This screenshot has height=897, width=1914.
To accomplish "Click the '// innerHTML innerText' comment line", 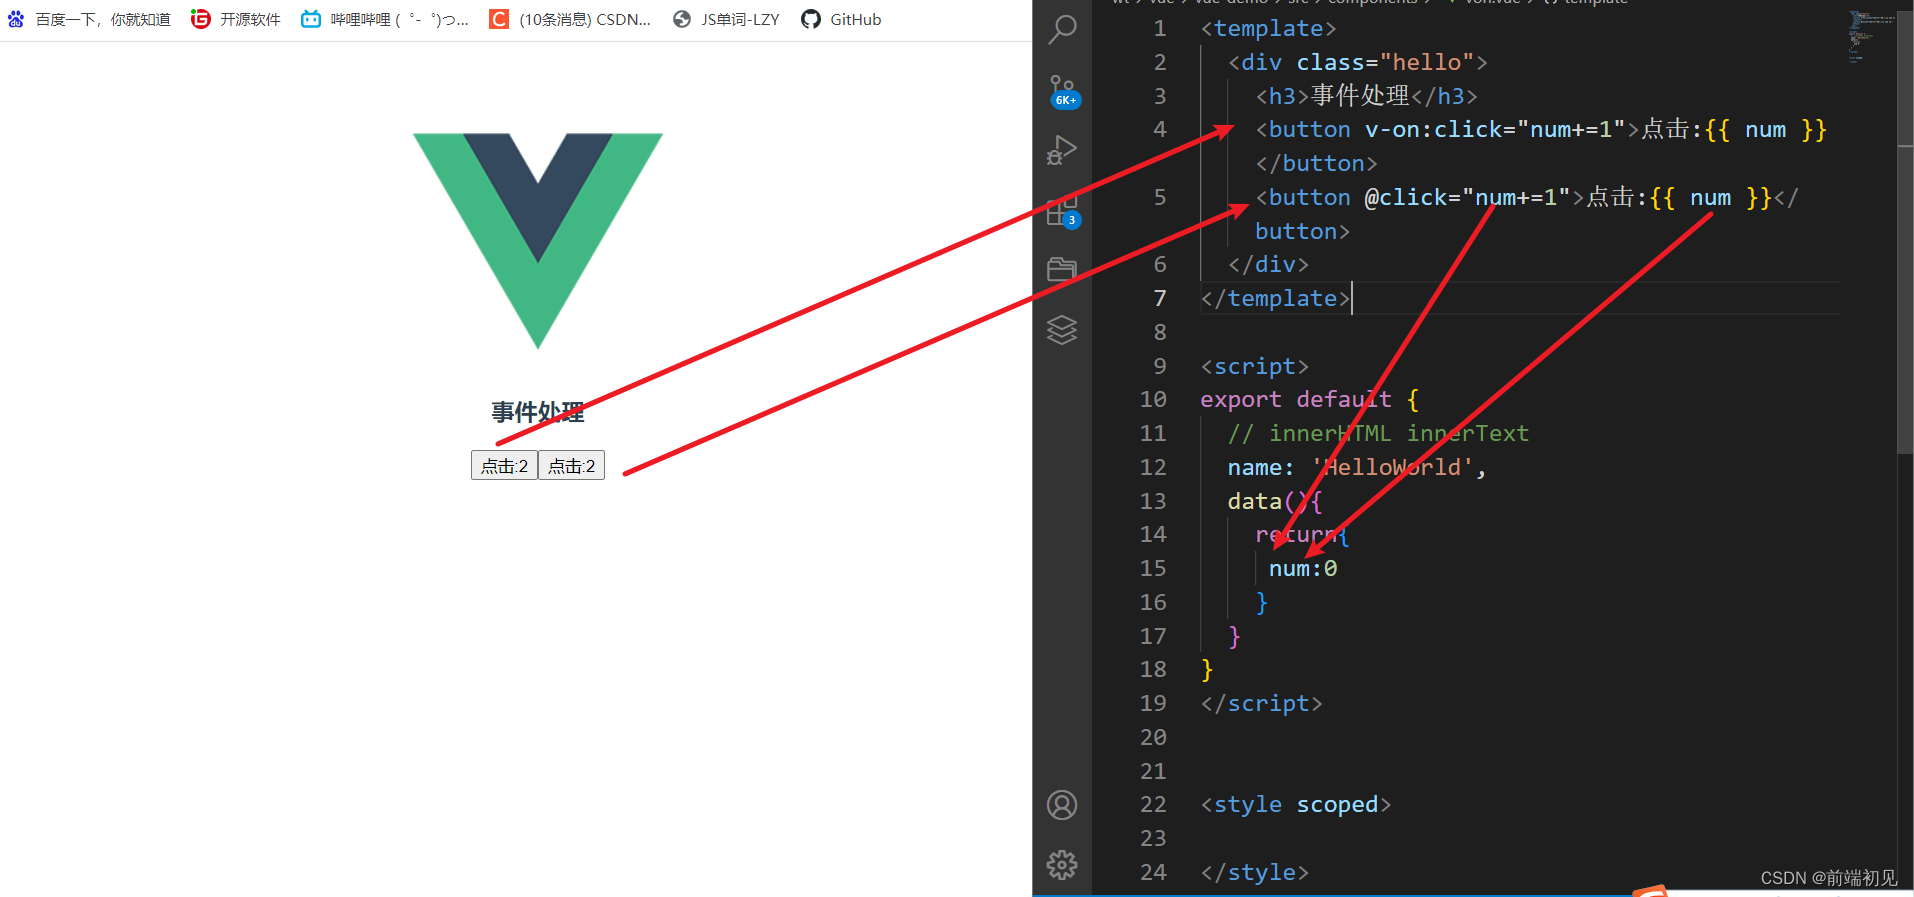I will click(1378, 434).
